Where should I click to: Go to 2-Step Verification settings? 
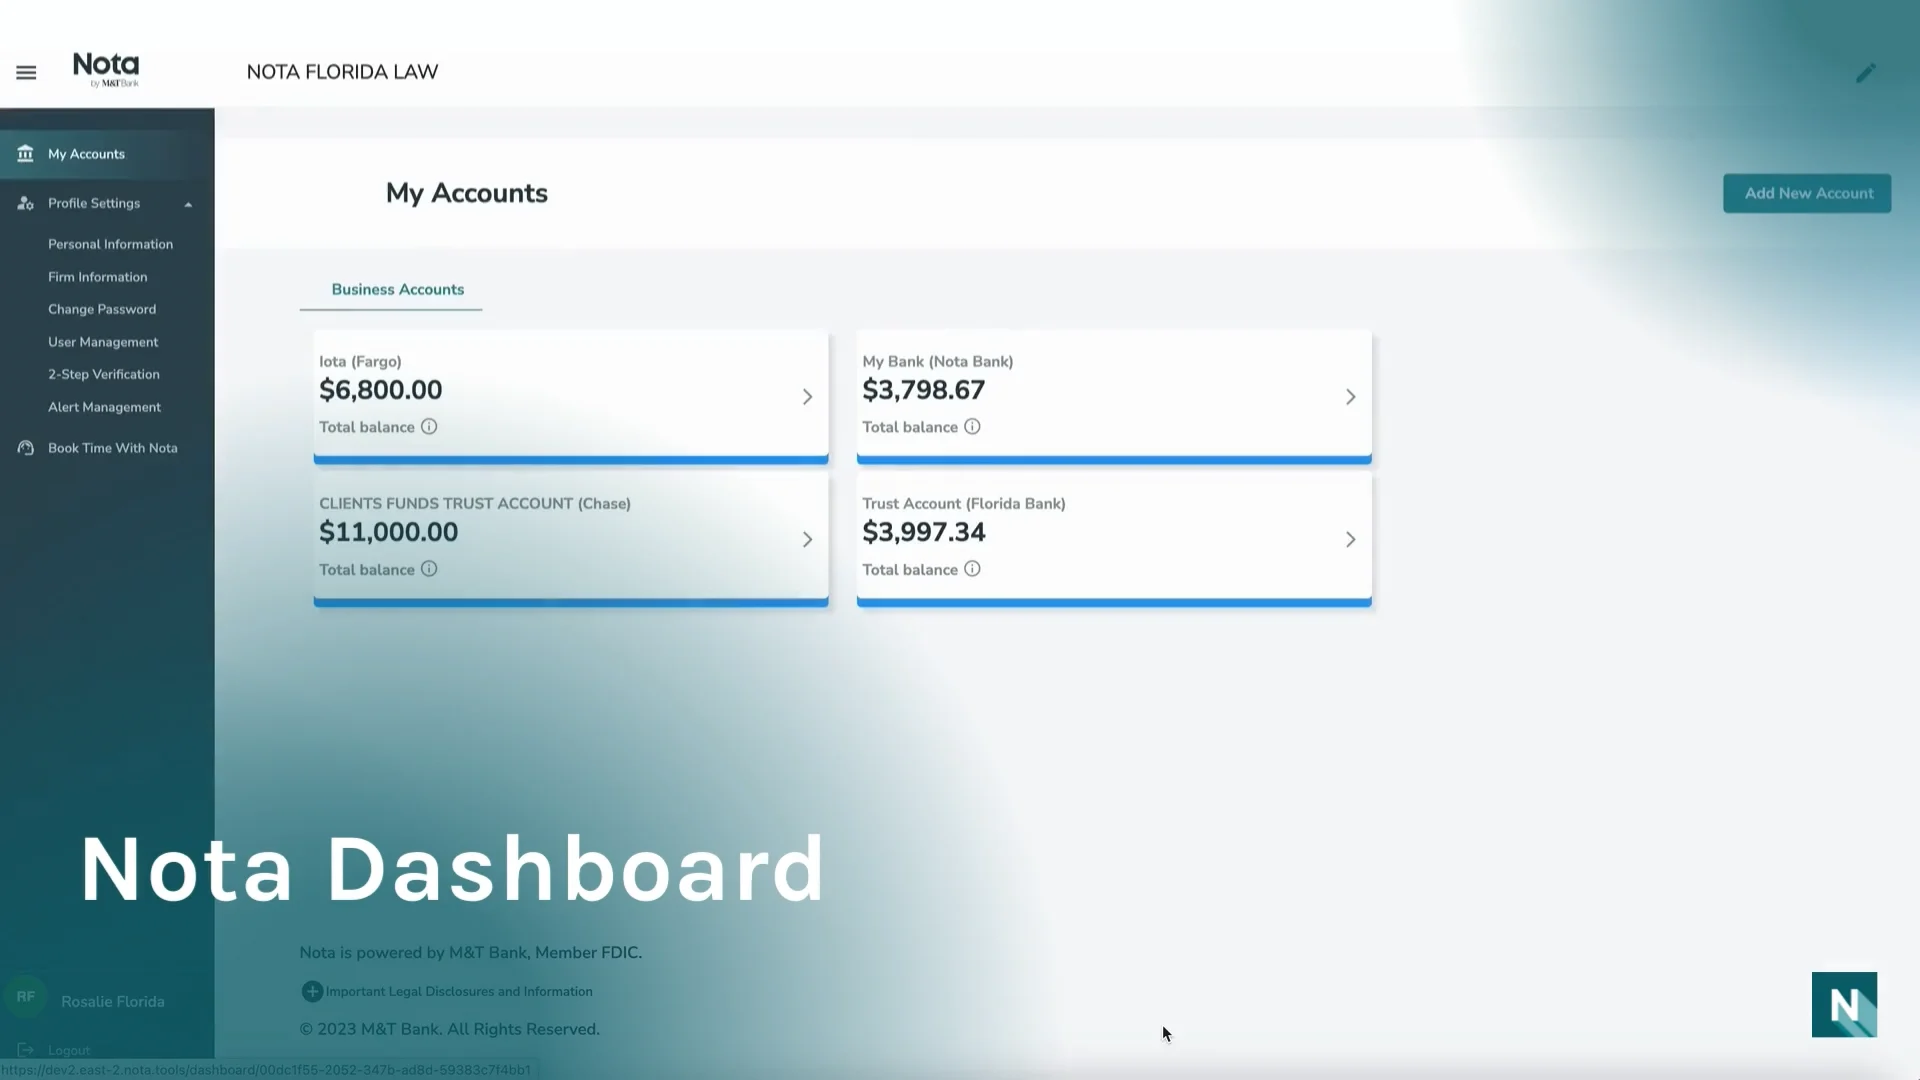(x=104, y=374)
